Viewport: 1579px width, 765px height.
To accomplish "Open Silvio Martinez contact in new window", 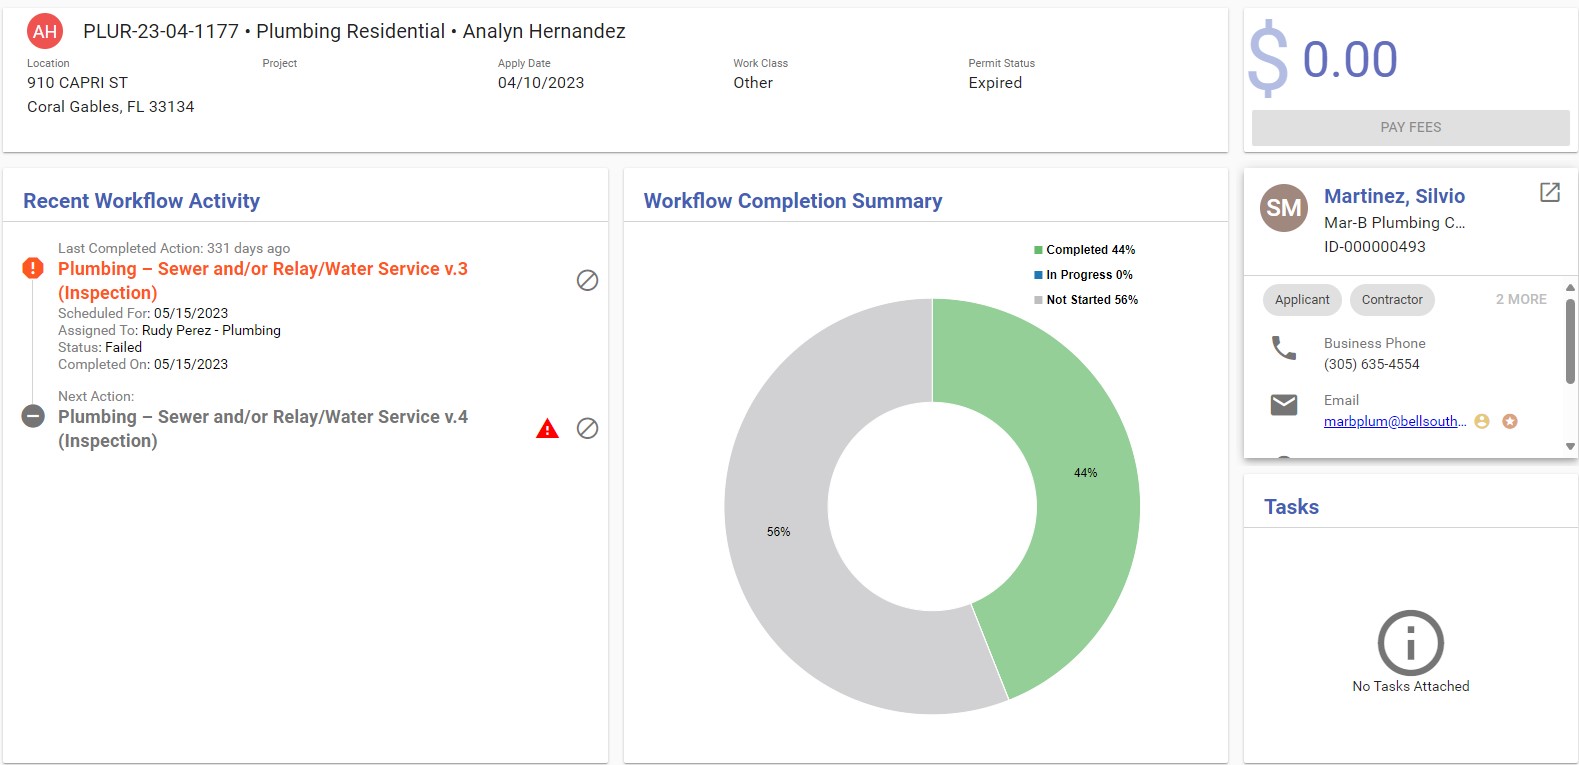I will [1549, 193].
